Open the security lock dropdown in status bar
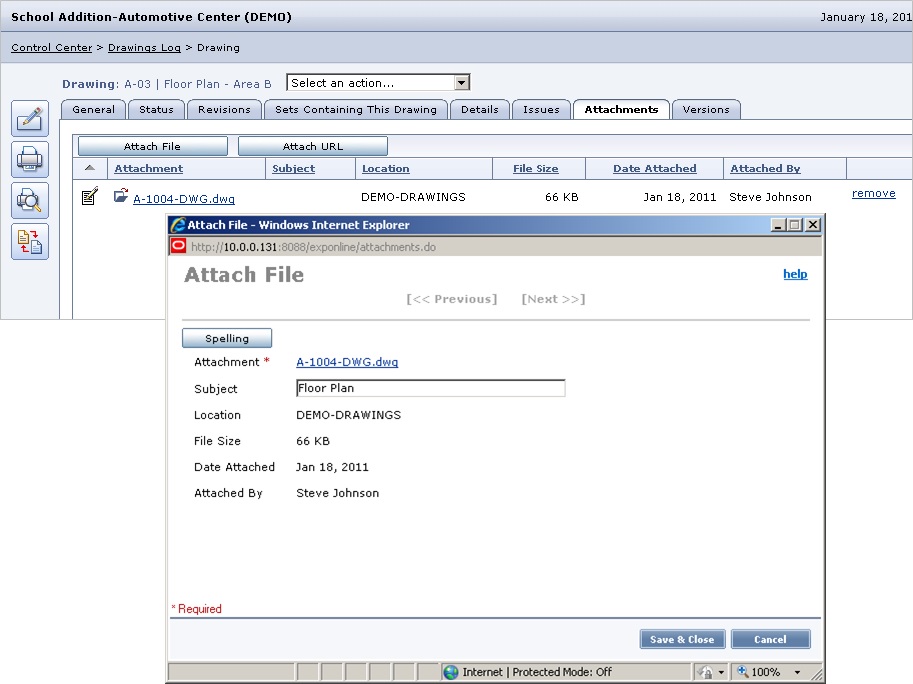This screenshot has height=684, width=913. [x=720, y=672]
